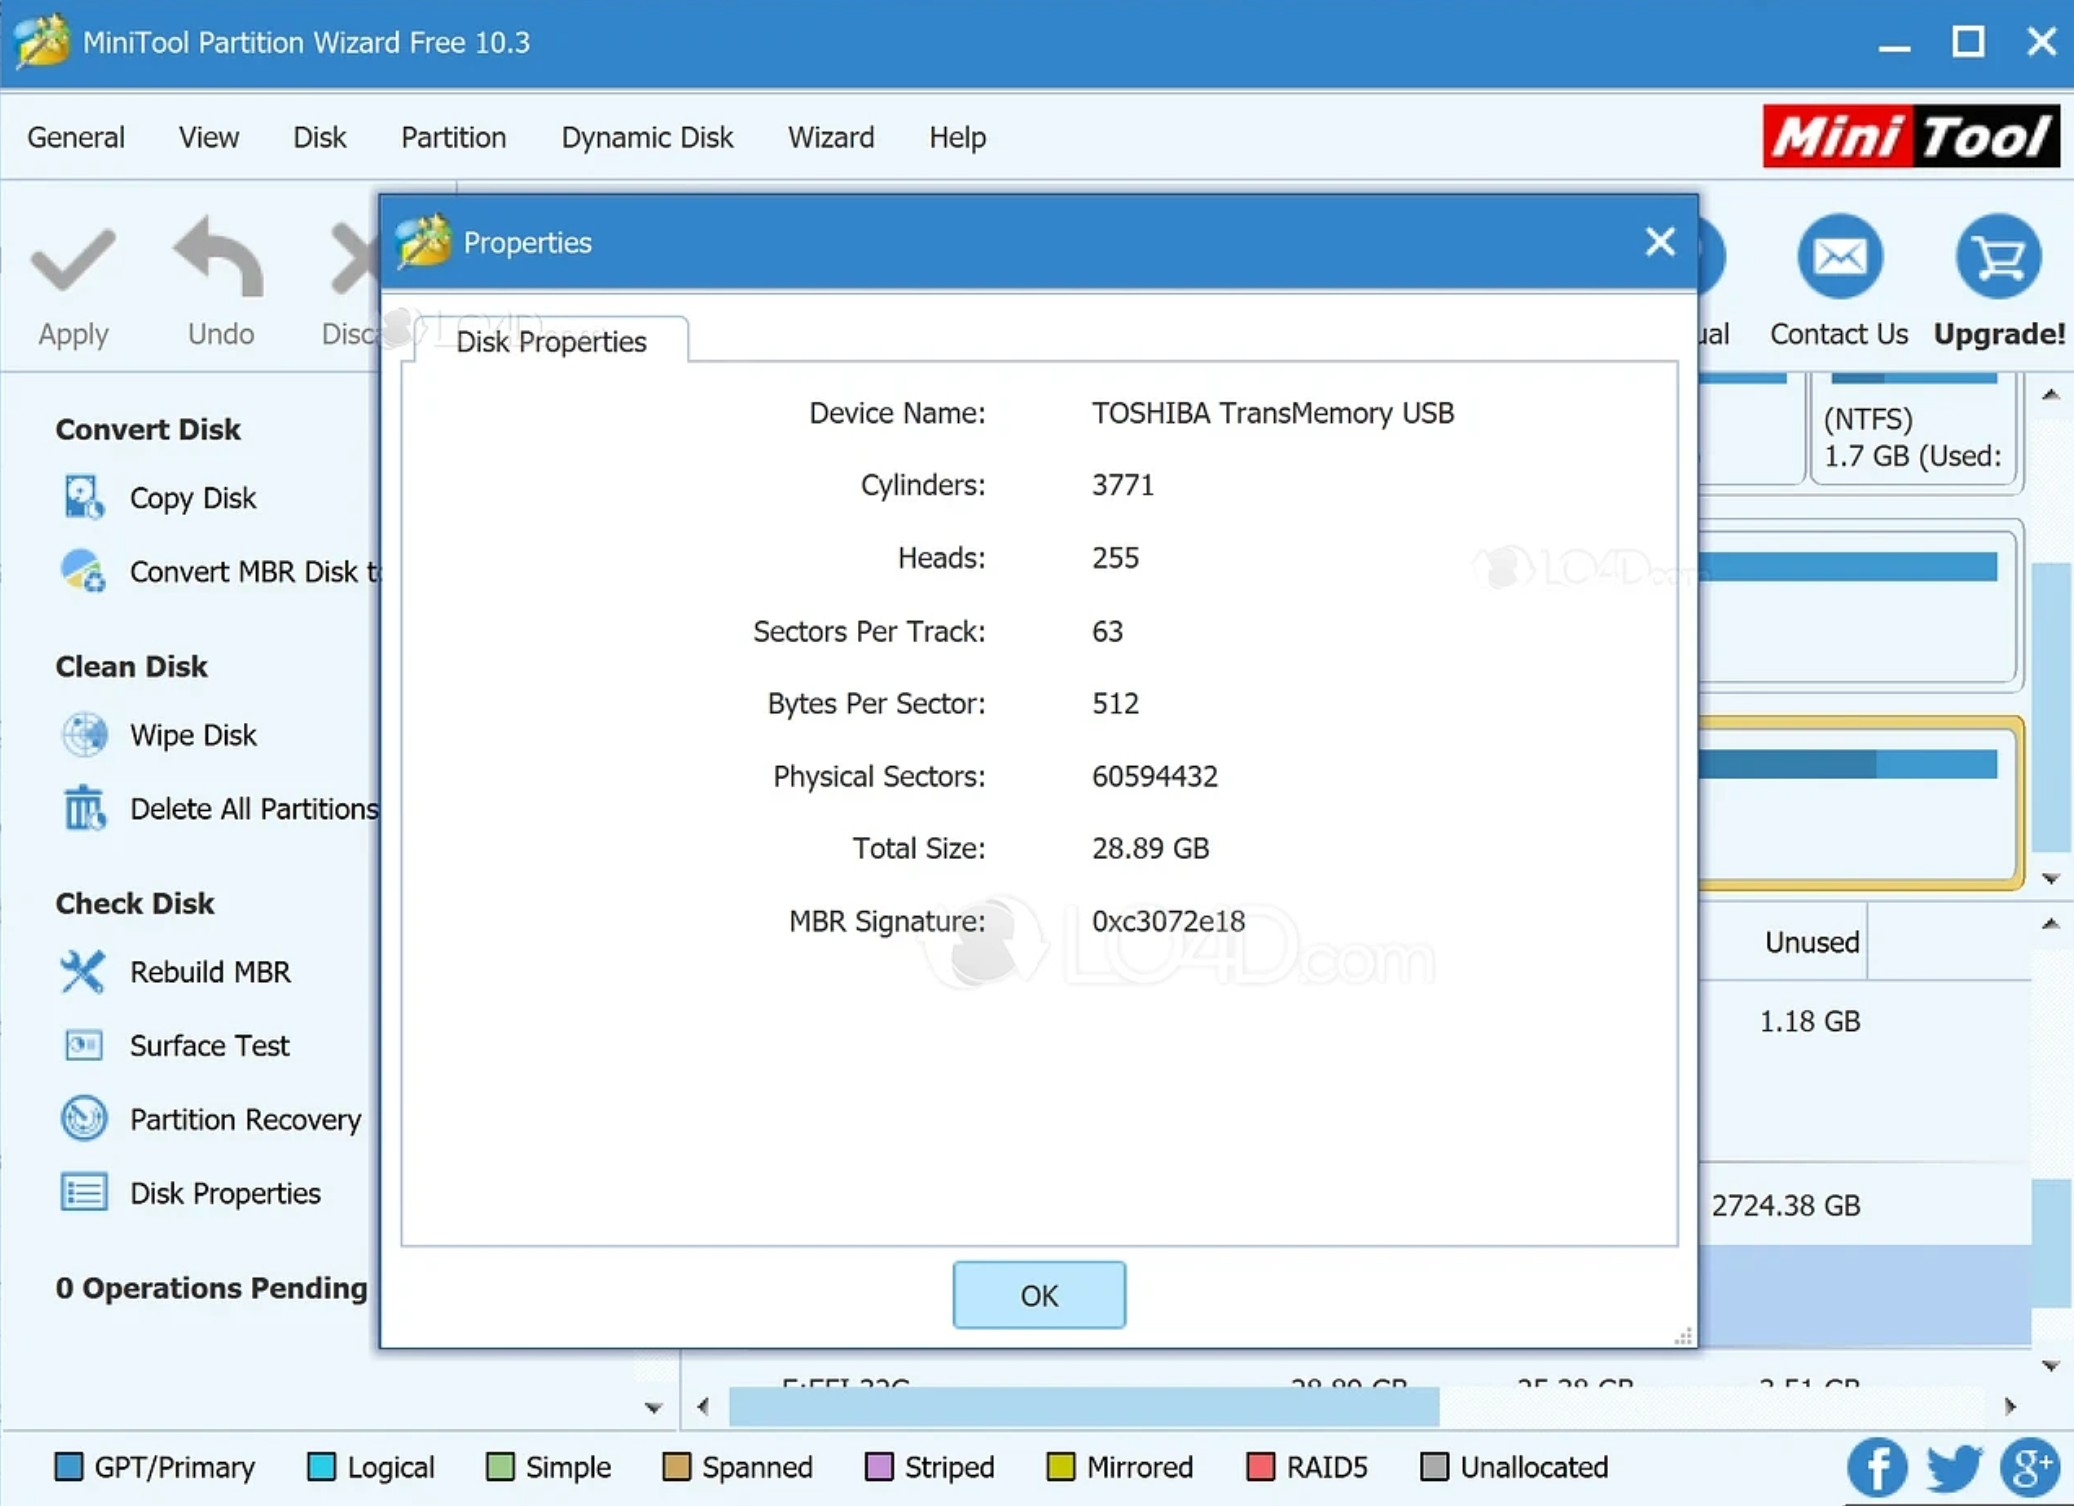Image resolution: width=2074 pixels, height=1506 pixels.
Task: Open the Disk menu
Action: 319,137
